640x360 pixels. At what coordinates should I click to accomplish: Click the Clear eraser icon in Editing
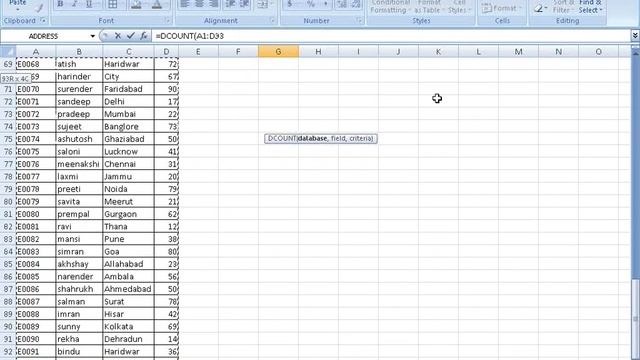(x=539, y=8)
